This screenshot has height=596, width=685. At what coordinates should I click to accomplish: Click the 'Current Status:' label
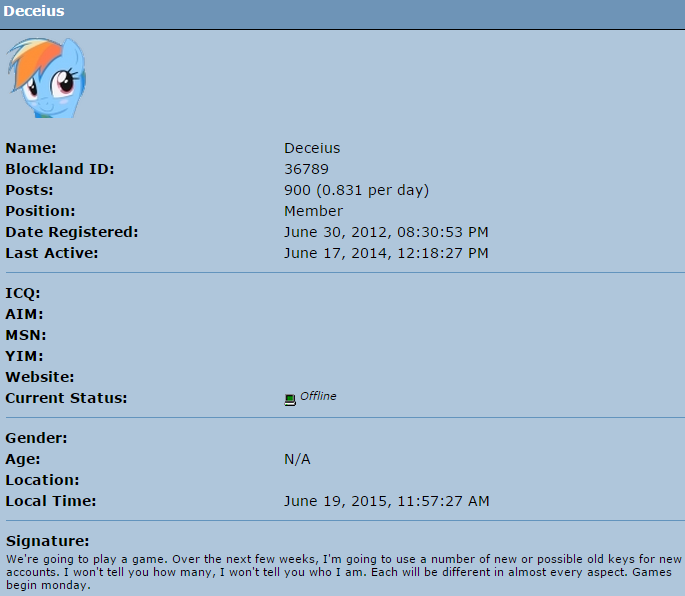pyautogui.click(x=66, y=398)
